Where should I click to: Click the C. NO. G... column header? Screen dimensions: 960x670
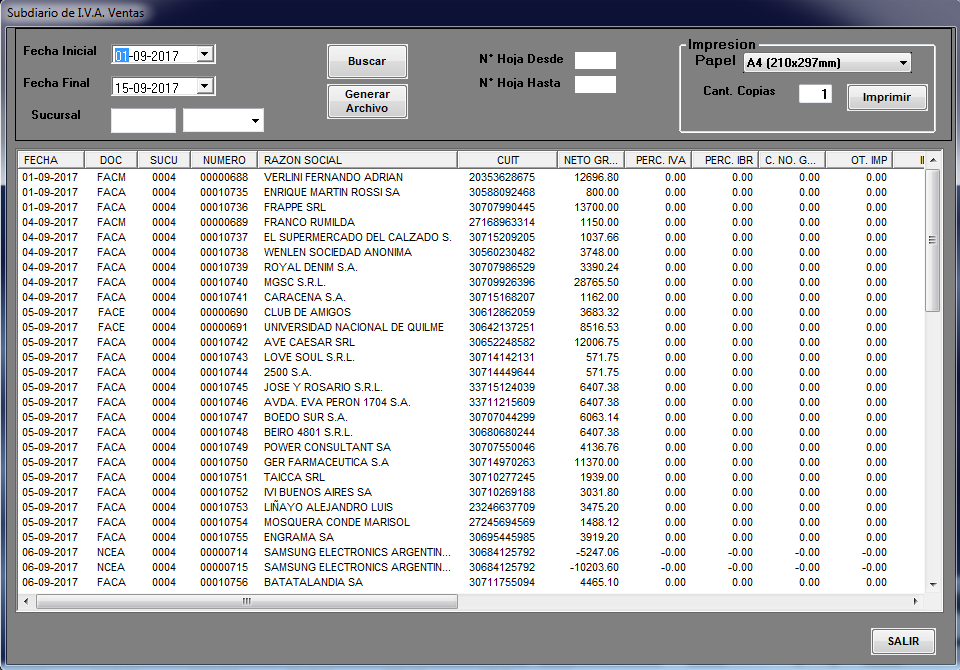(x=792, y=160)
